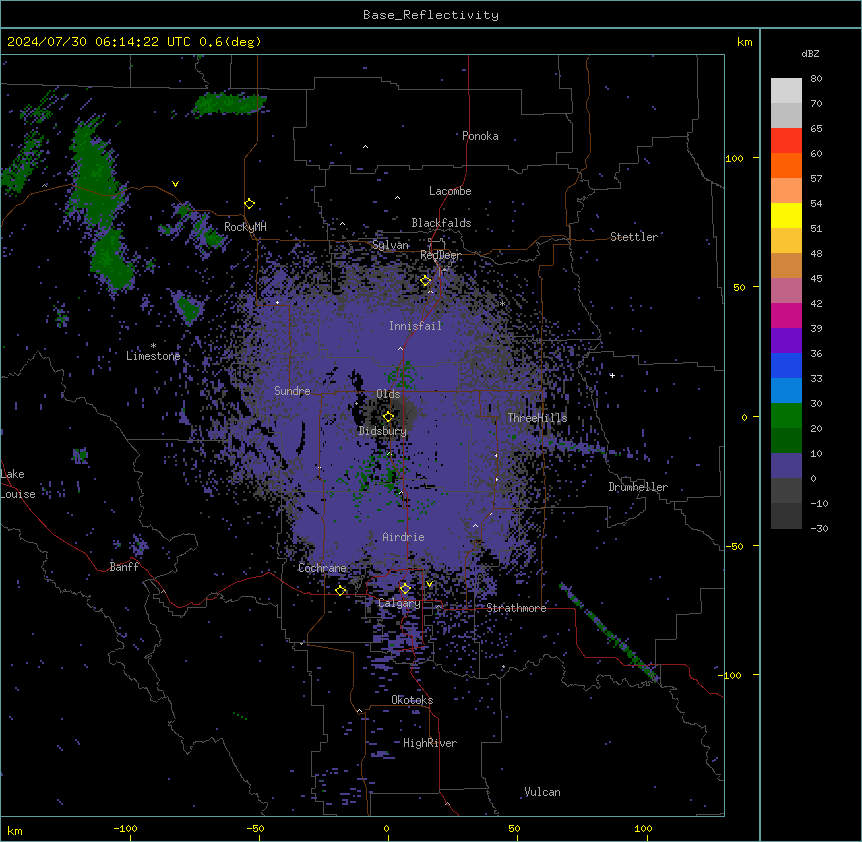Pick the magenta 39–42 dBZ legend swatch
Screen dimensions: 862x842
pyautogui.click(x=786, y=315)
